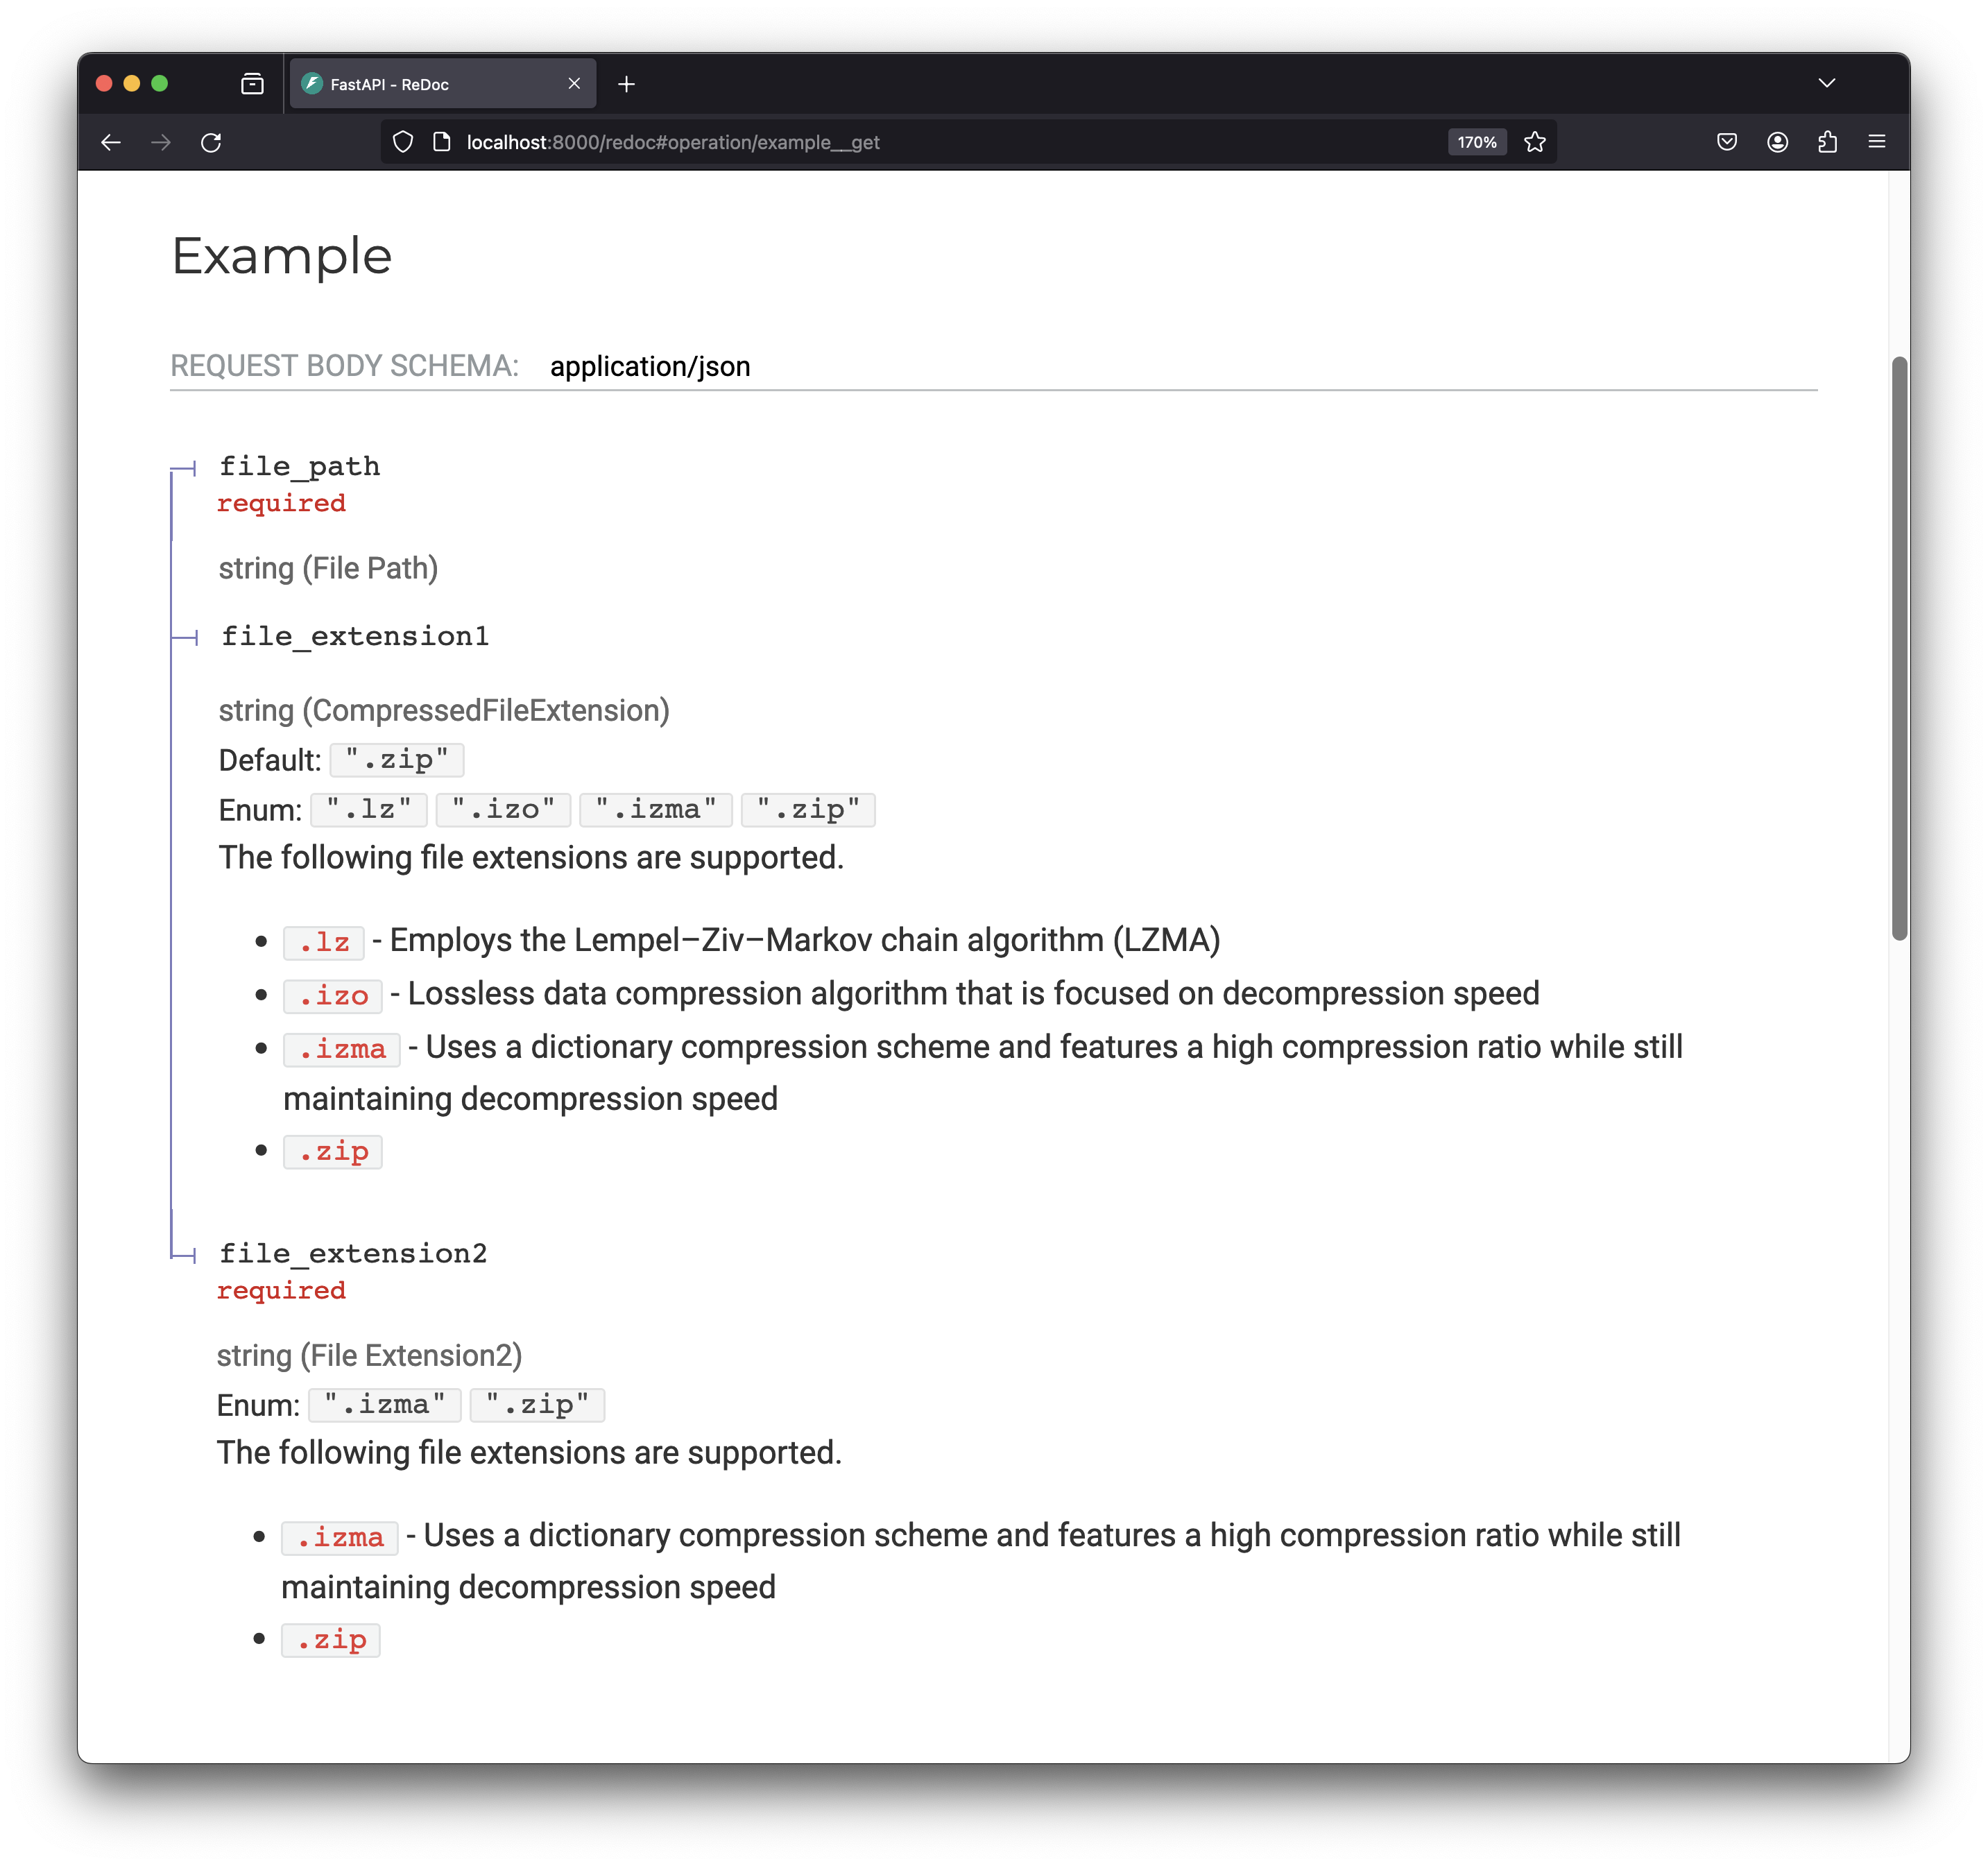Open the list all tabs chevron
The width and height of the screenshot is (1988, 1866).
click(x=1826, y=84)
